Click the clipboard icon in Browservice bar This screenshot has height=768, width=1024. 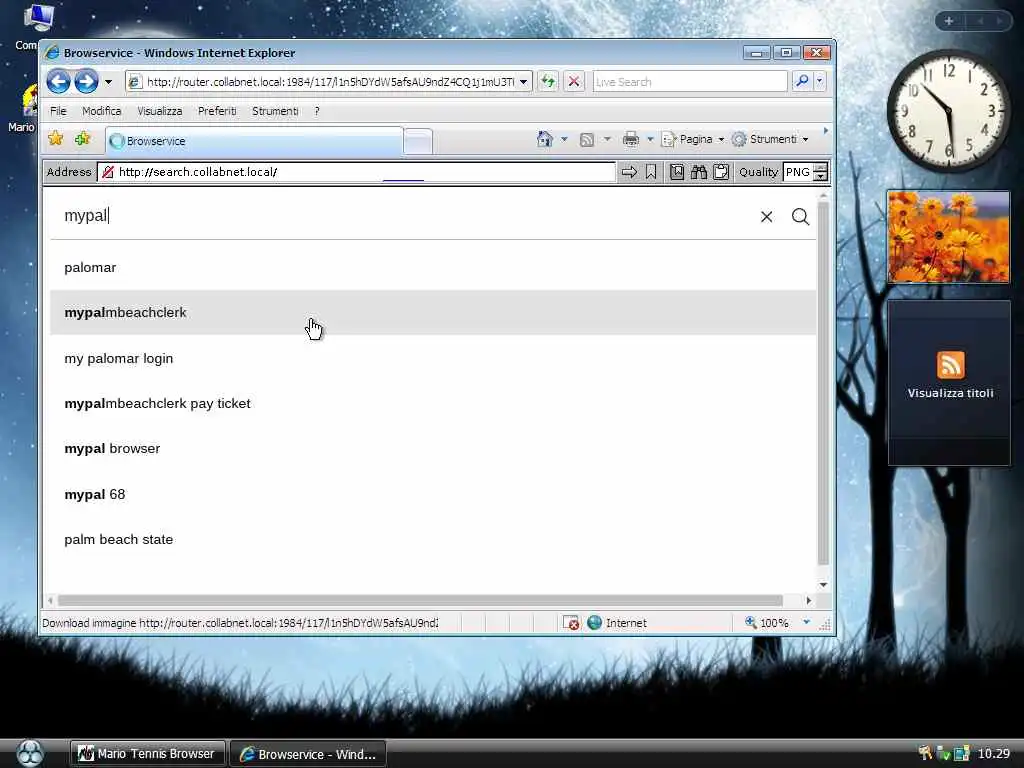[721, 172]
